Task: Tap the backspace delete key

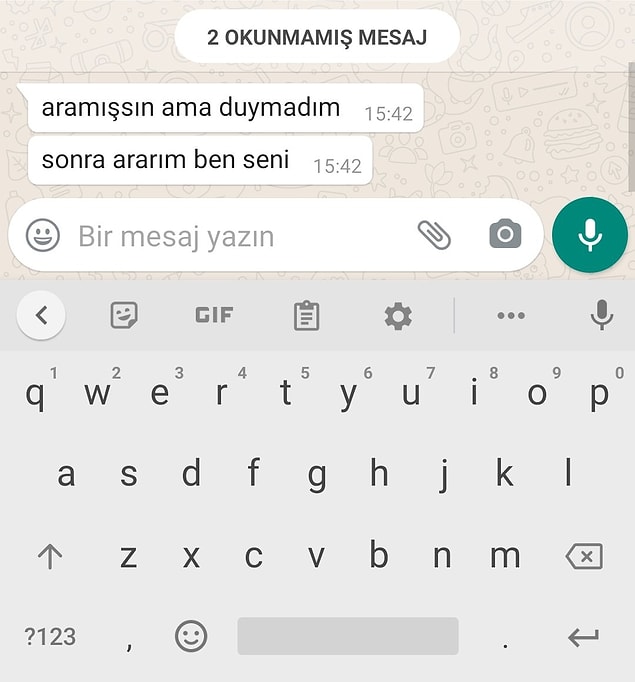Action: [584, 556]
